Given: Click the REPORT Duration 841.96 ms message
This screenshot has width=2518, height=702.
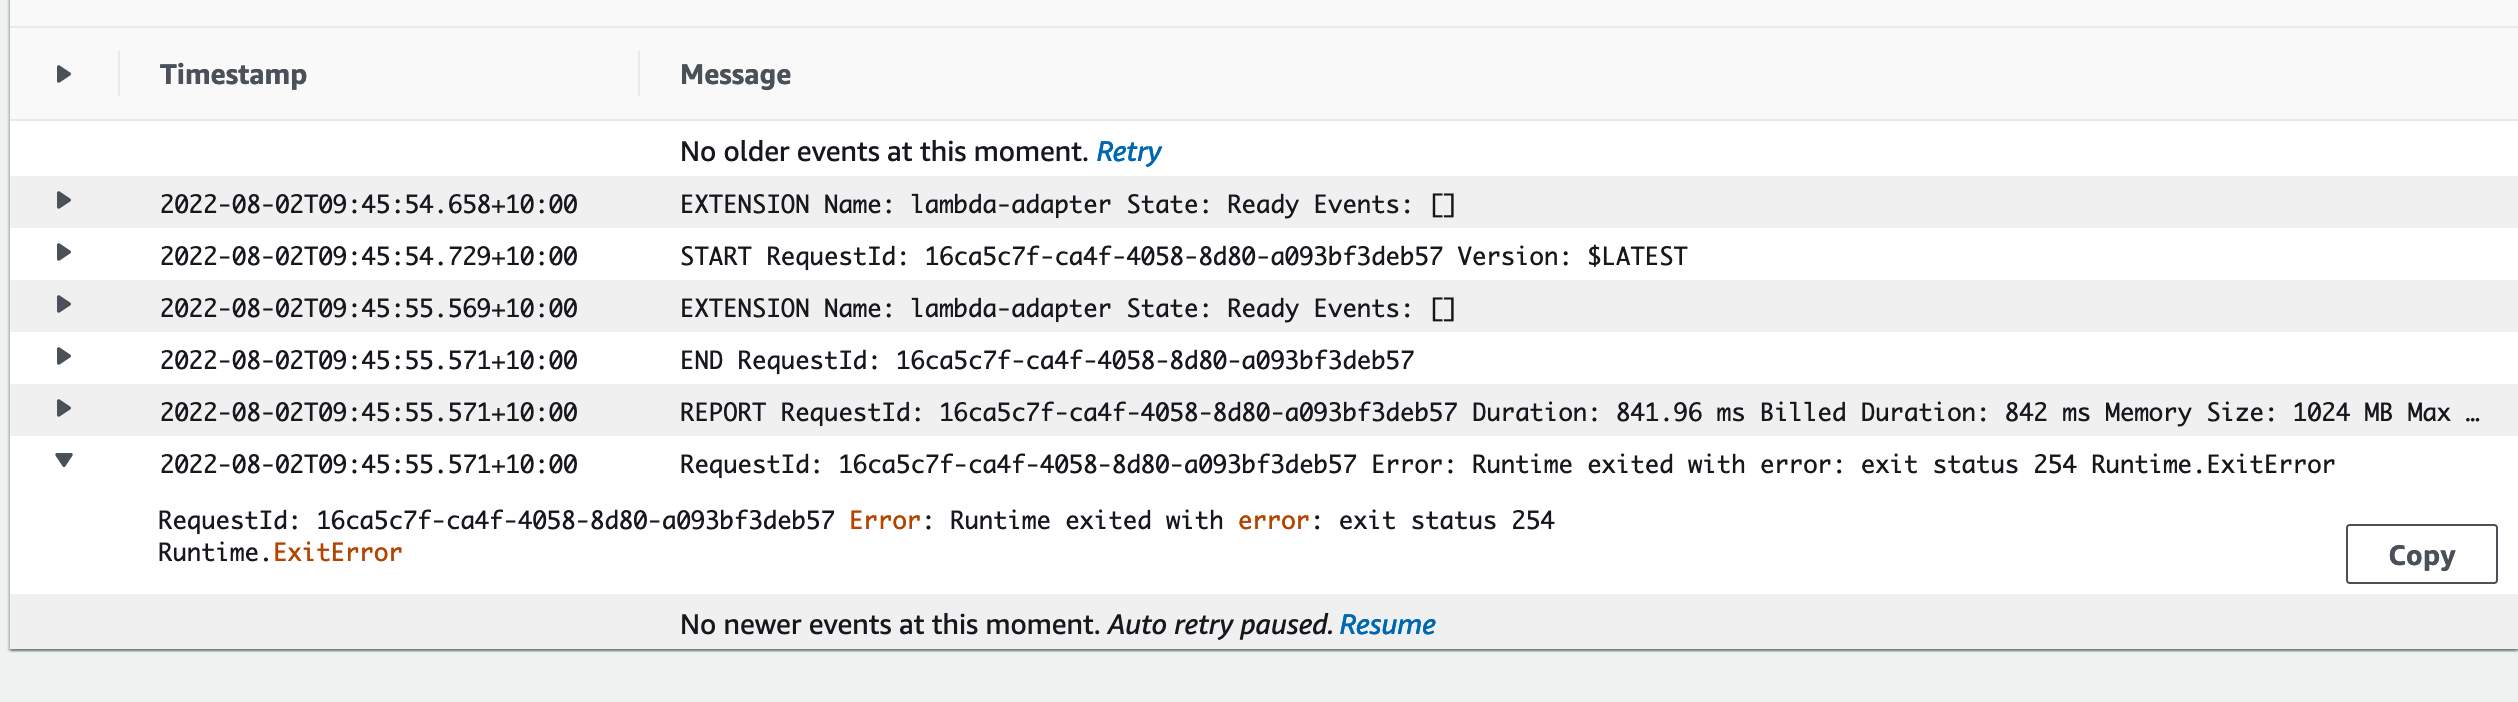Looking at the screenshot, I should [1580, 413].
